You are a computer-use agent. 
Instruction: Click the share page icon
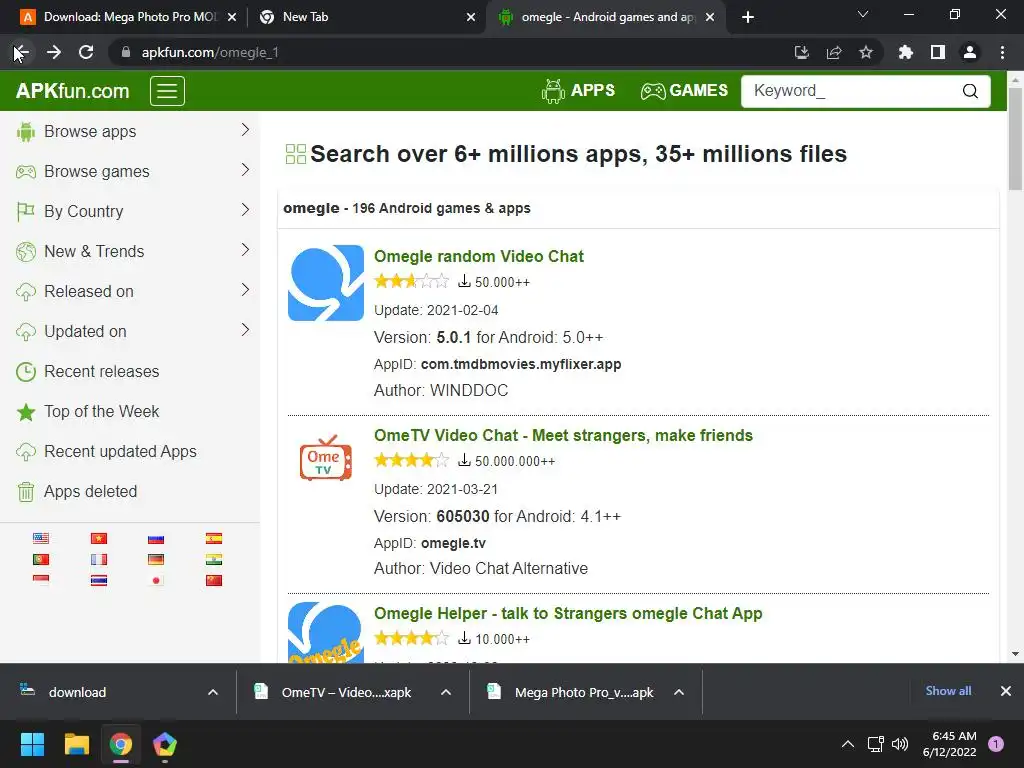point(834,52)
